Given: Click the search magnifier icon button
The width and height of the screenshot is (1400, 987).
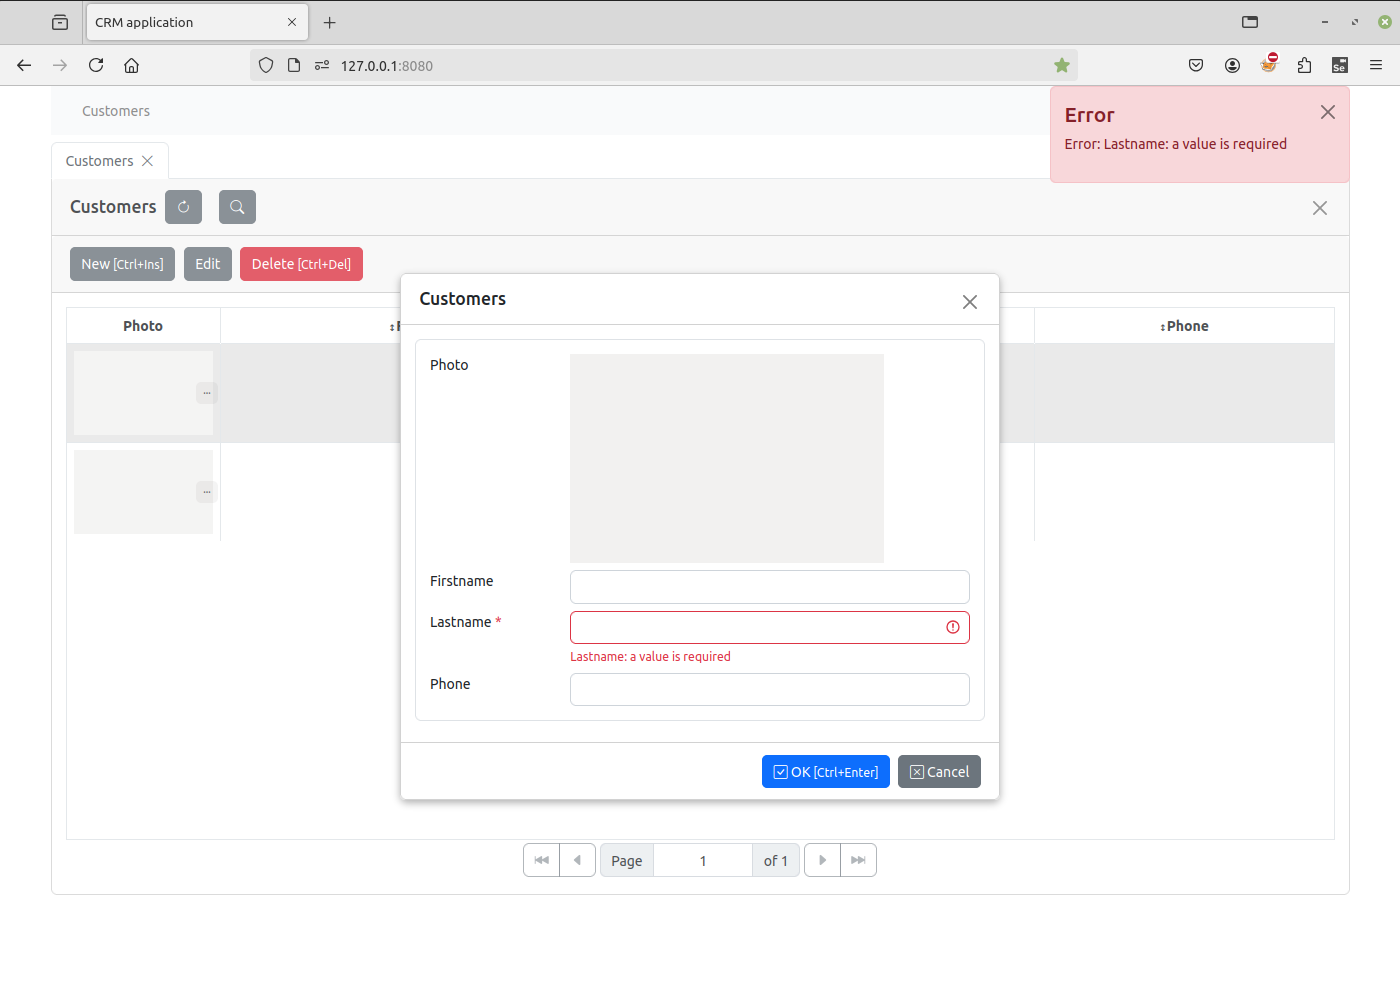Looking at the screenshot, I should 237,207.
